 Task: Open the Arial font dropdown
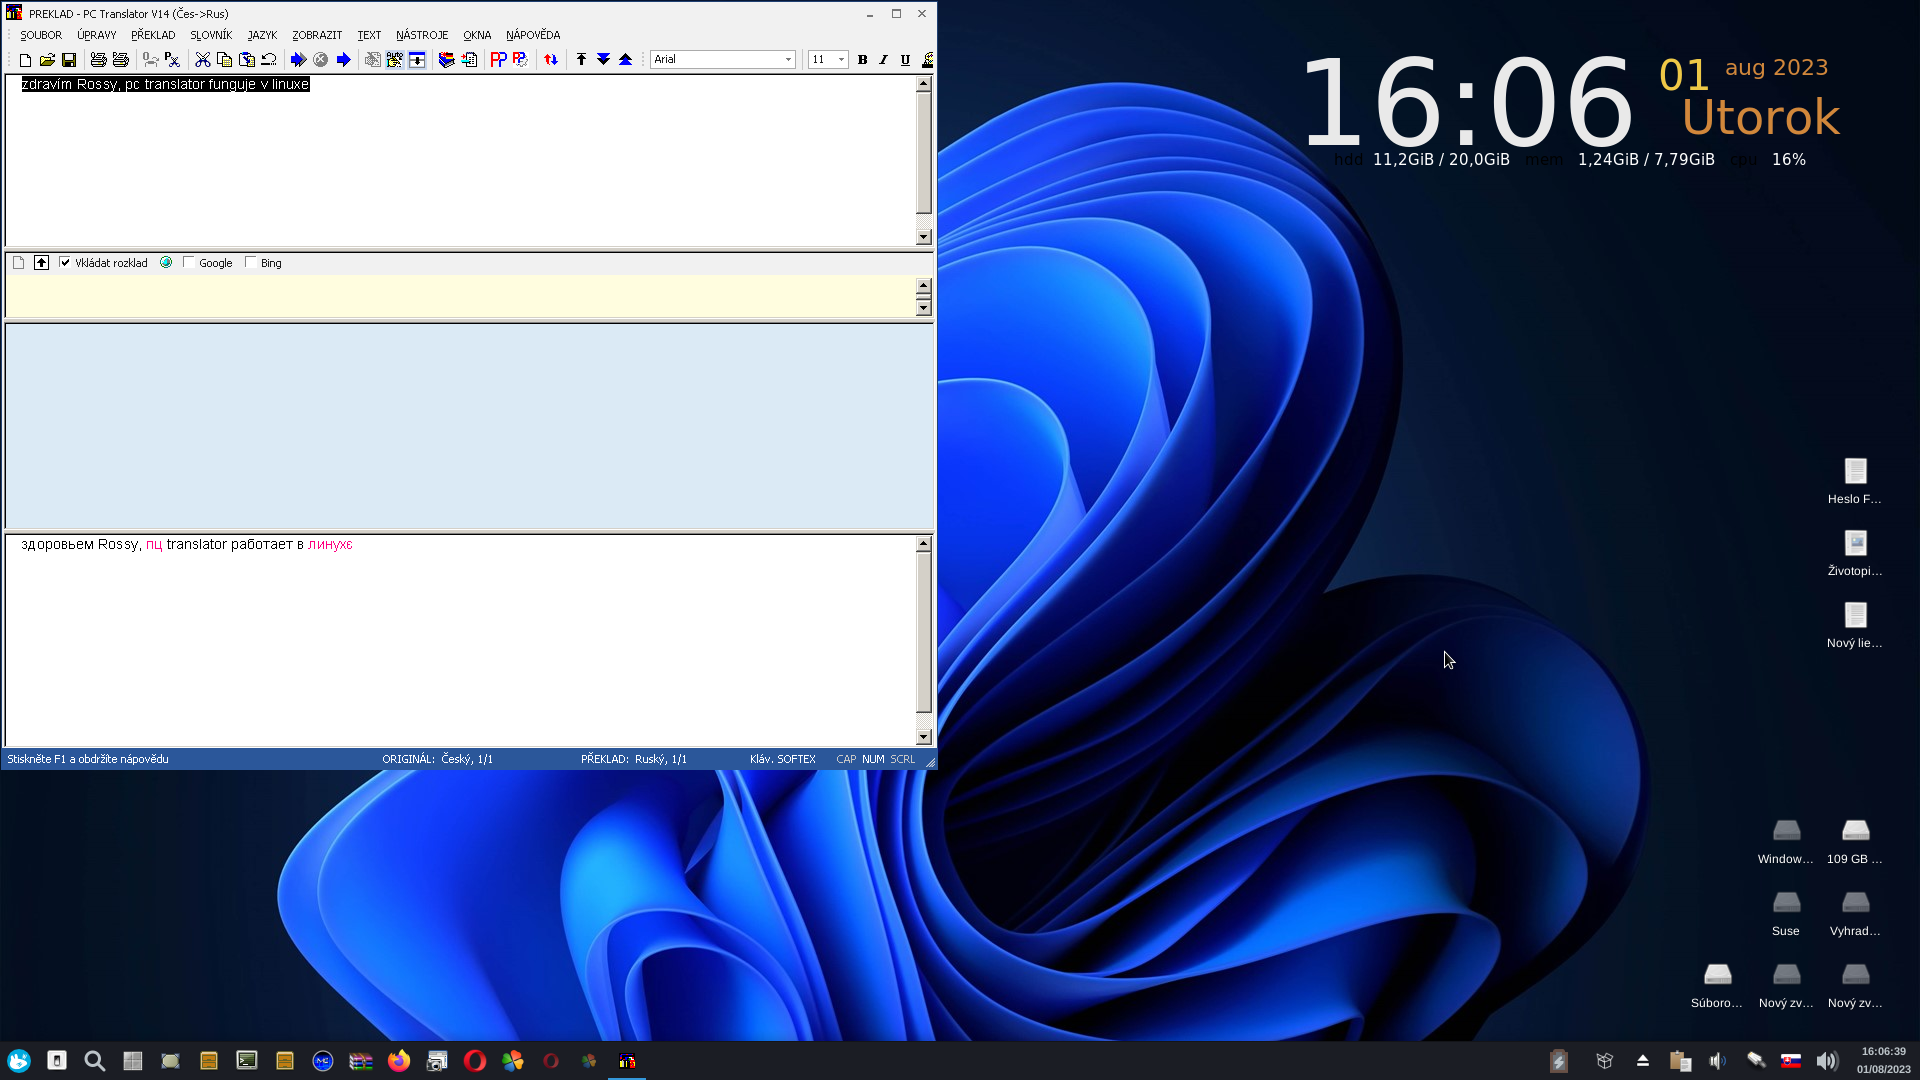[x=788, y=60]
